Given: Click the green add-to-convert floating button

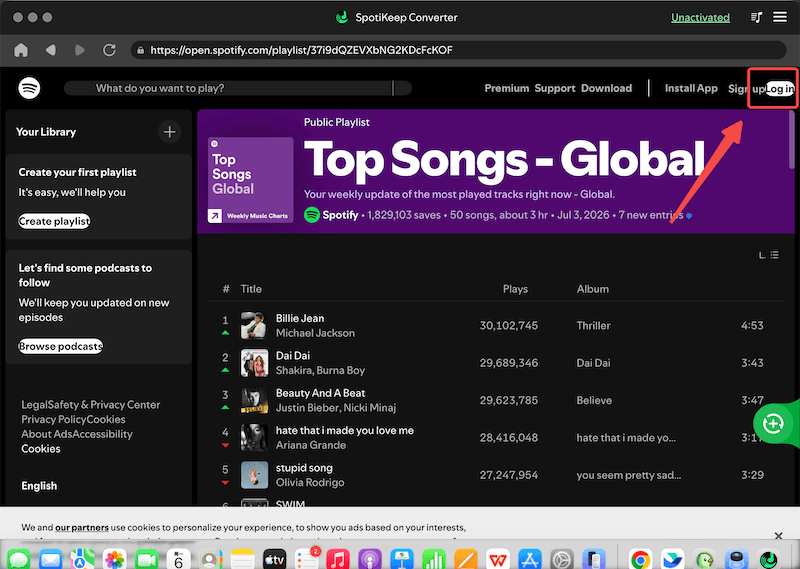Looking at the screenshot, I should pos(773,423).
